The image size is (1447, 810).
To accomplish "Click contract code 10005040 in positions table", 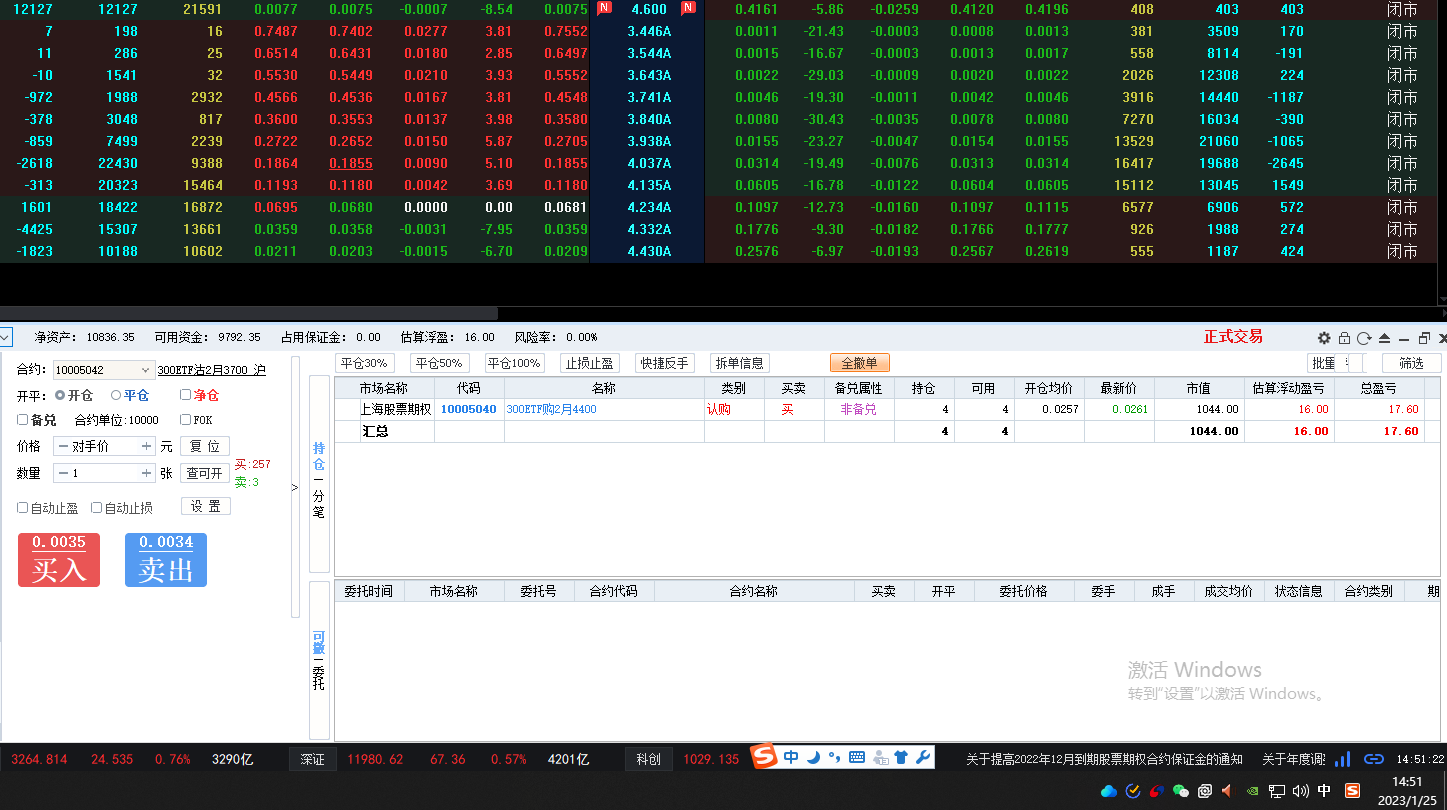I will coord(469,409).
